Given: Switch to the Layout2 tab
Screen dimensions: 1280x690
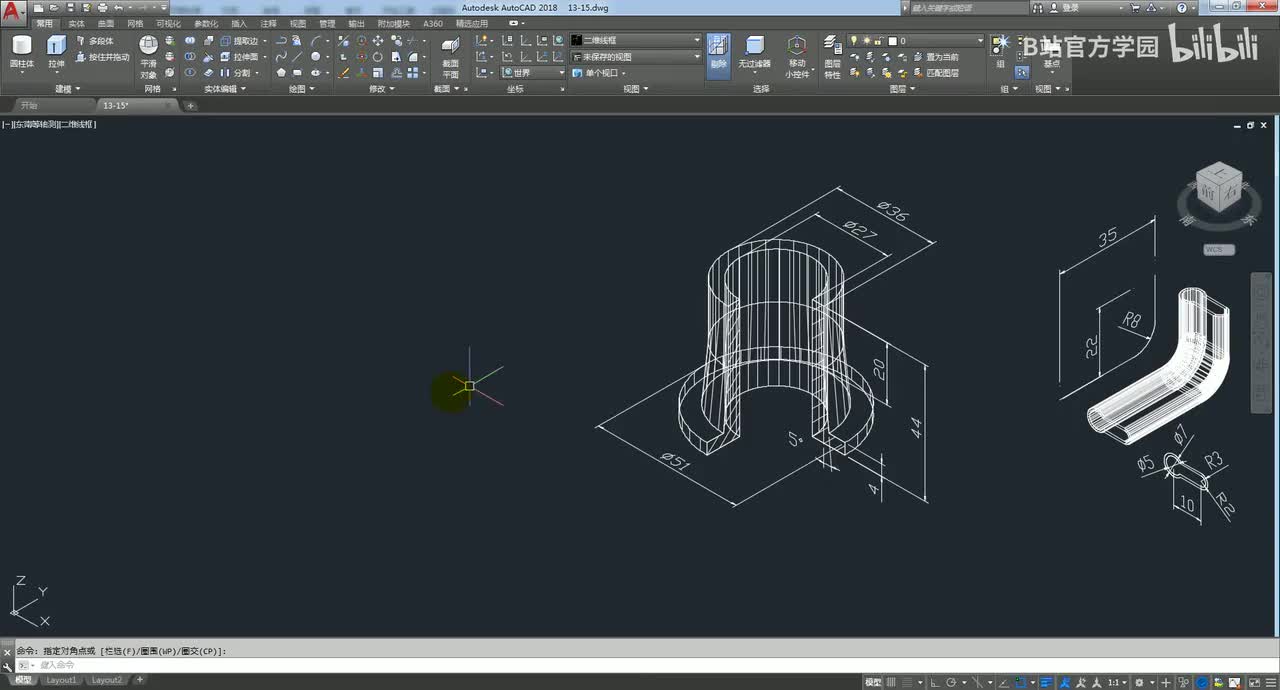Looking at the screenshot, I should (x=107, y=680).
